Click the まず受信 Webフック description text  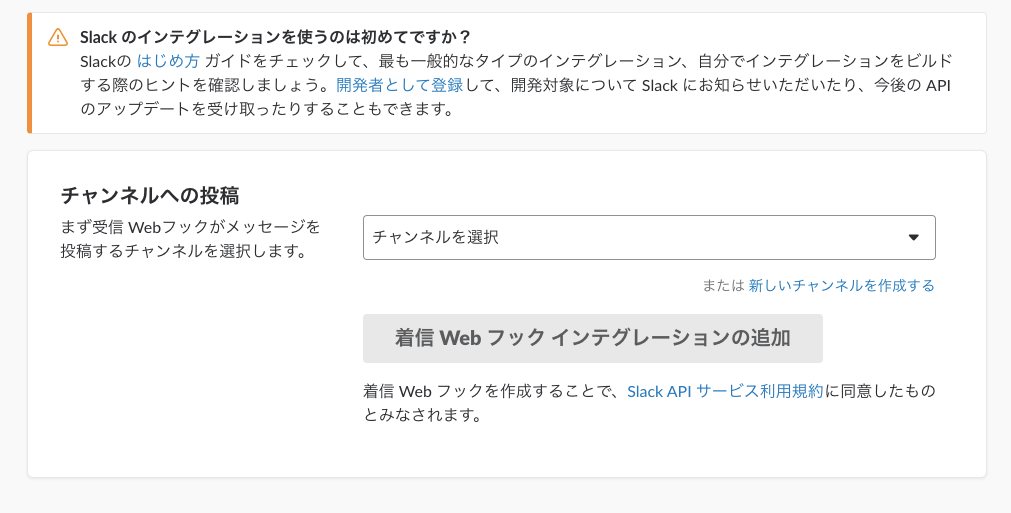pyautogui.click(x=190, y=226)
